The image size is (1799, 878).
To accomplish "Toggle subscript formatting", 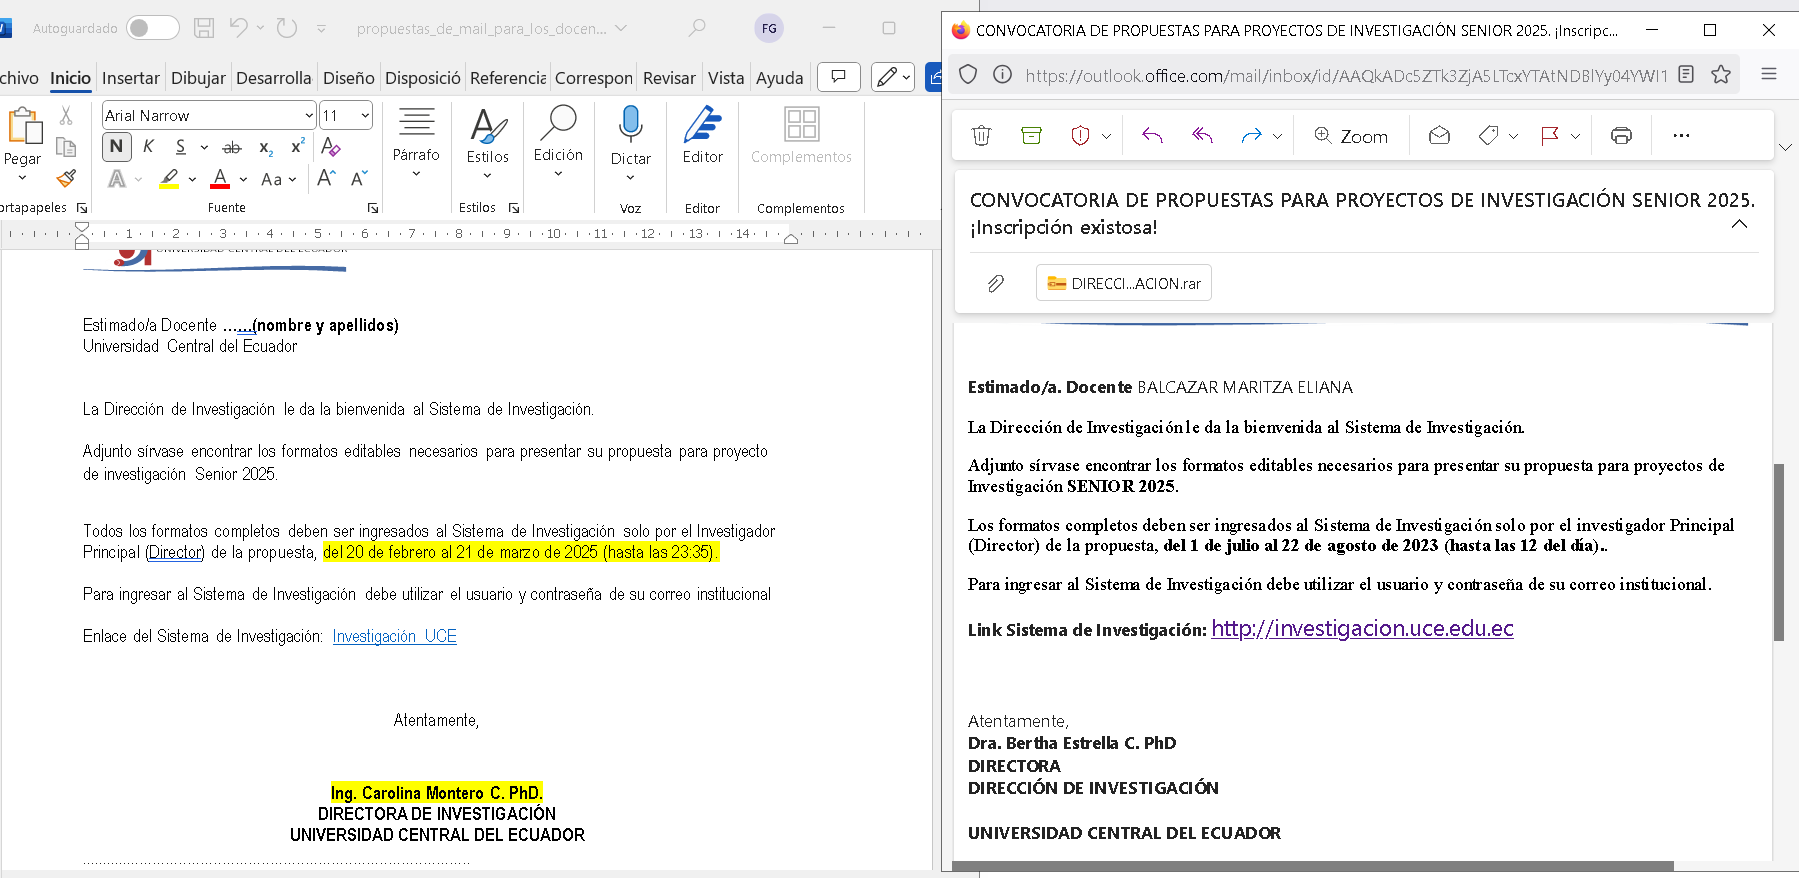I will [x=266, y=147].
